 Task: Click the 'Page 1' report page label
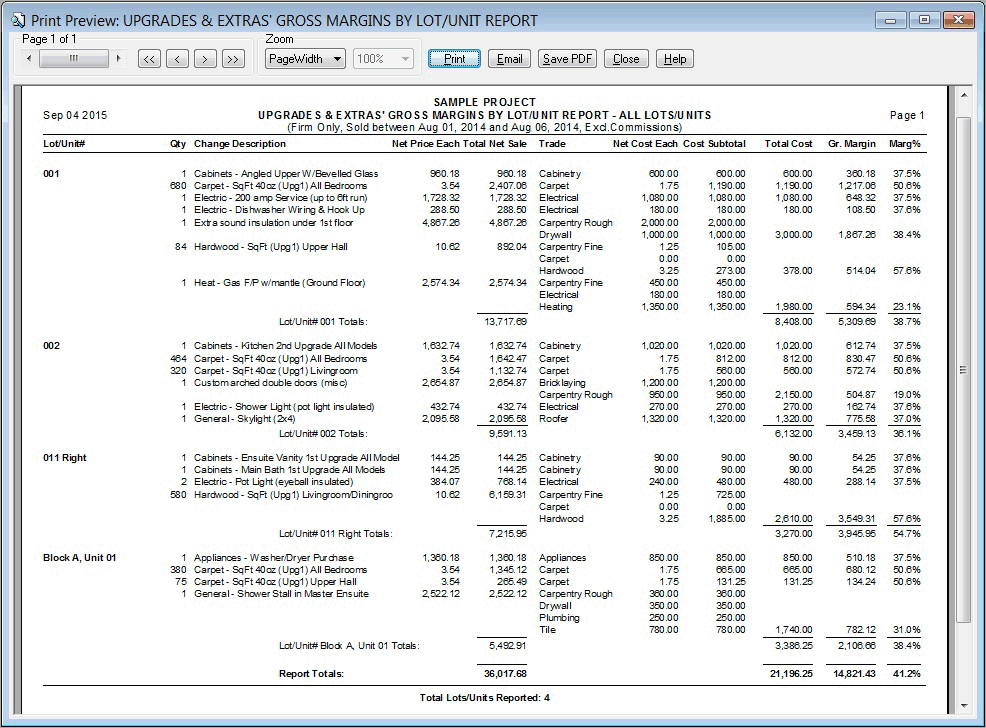click(907, 115)
